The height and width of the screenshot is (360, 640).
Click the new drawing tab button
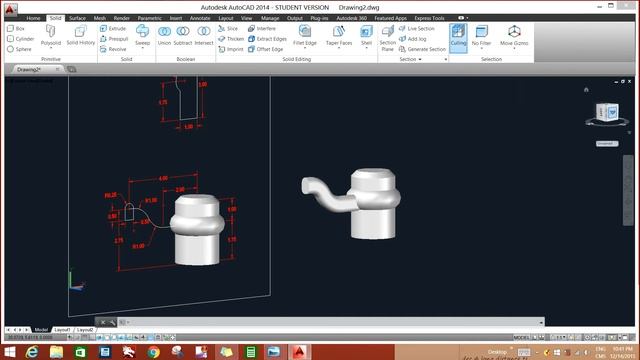[x=71, y=69]
